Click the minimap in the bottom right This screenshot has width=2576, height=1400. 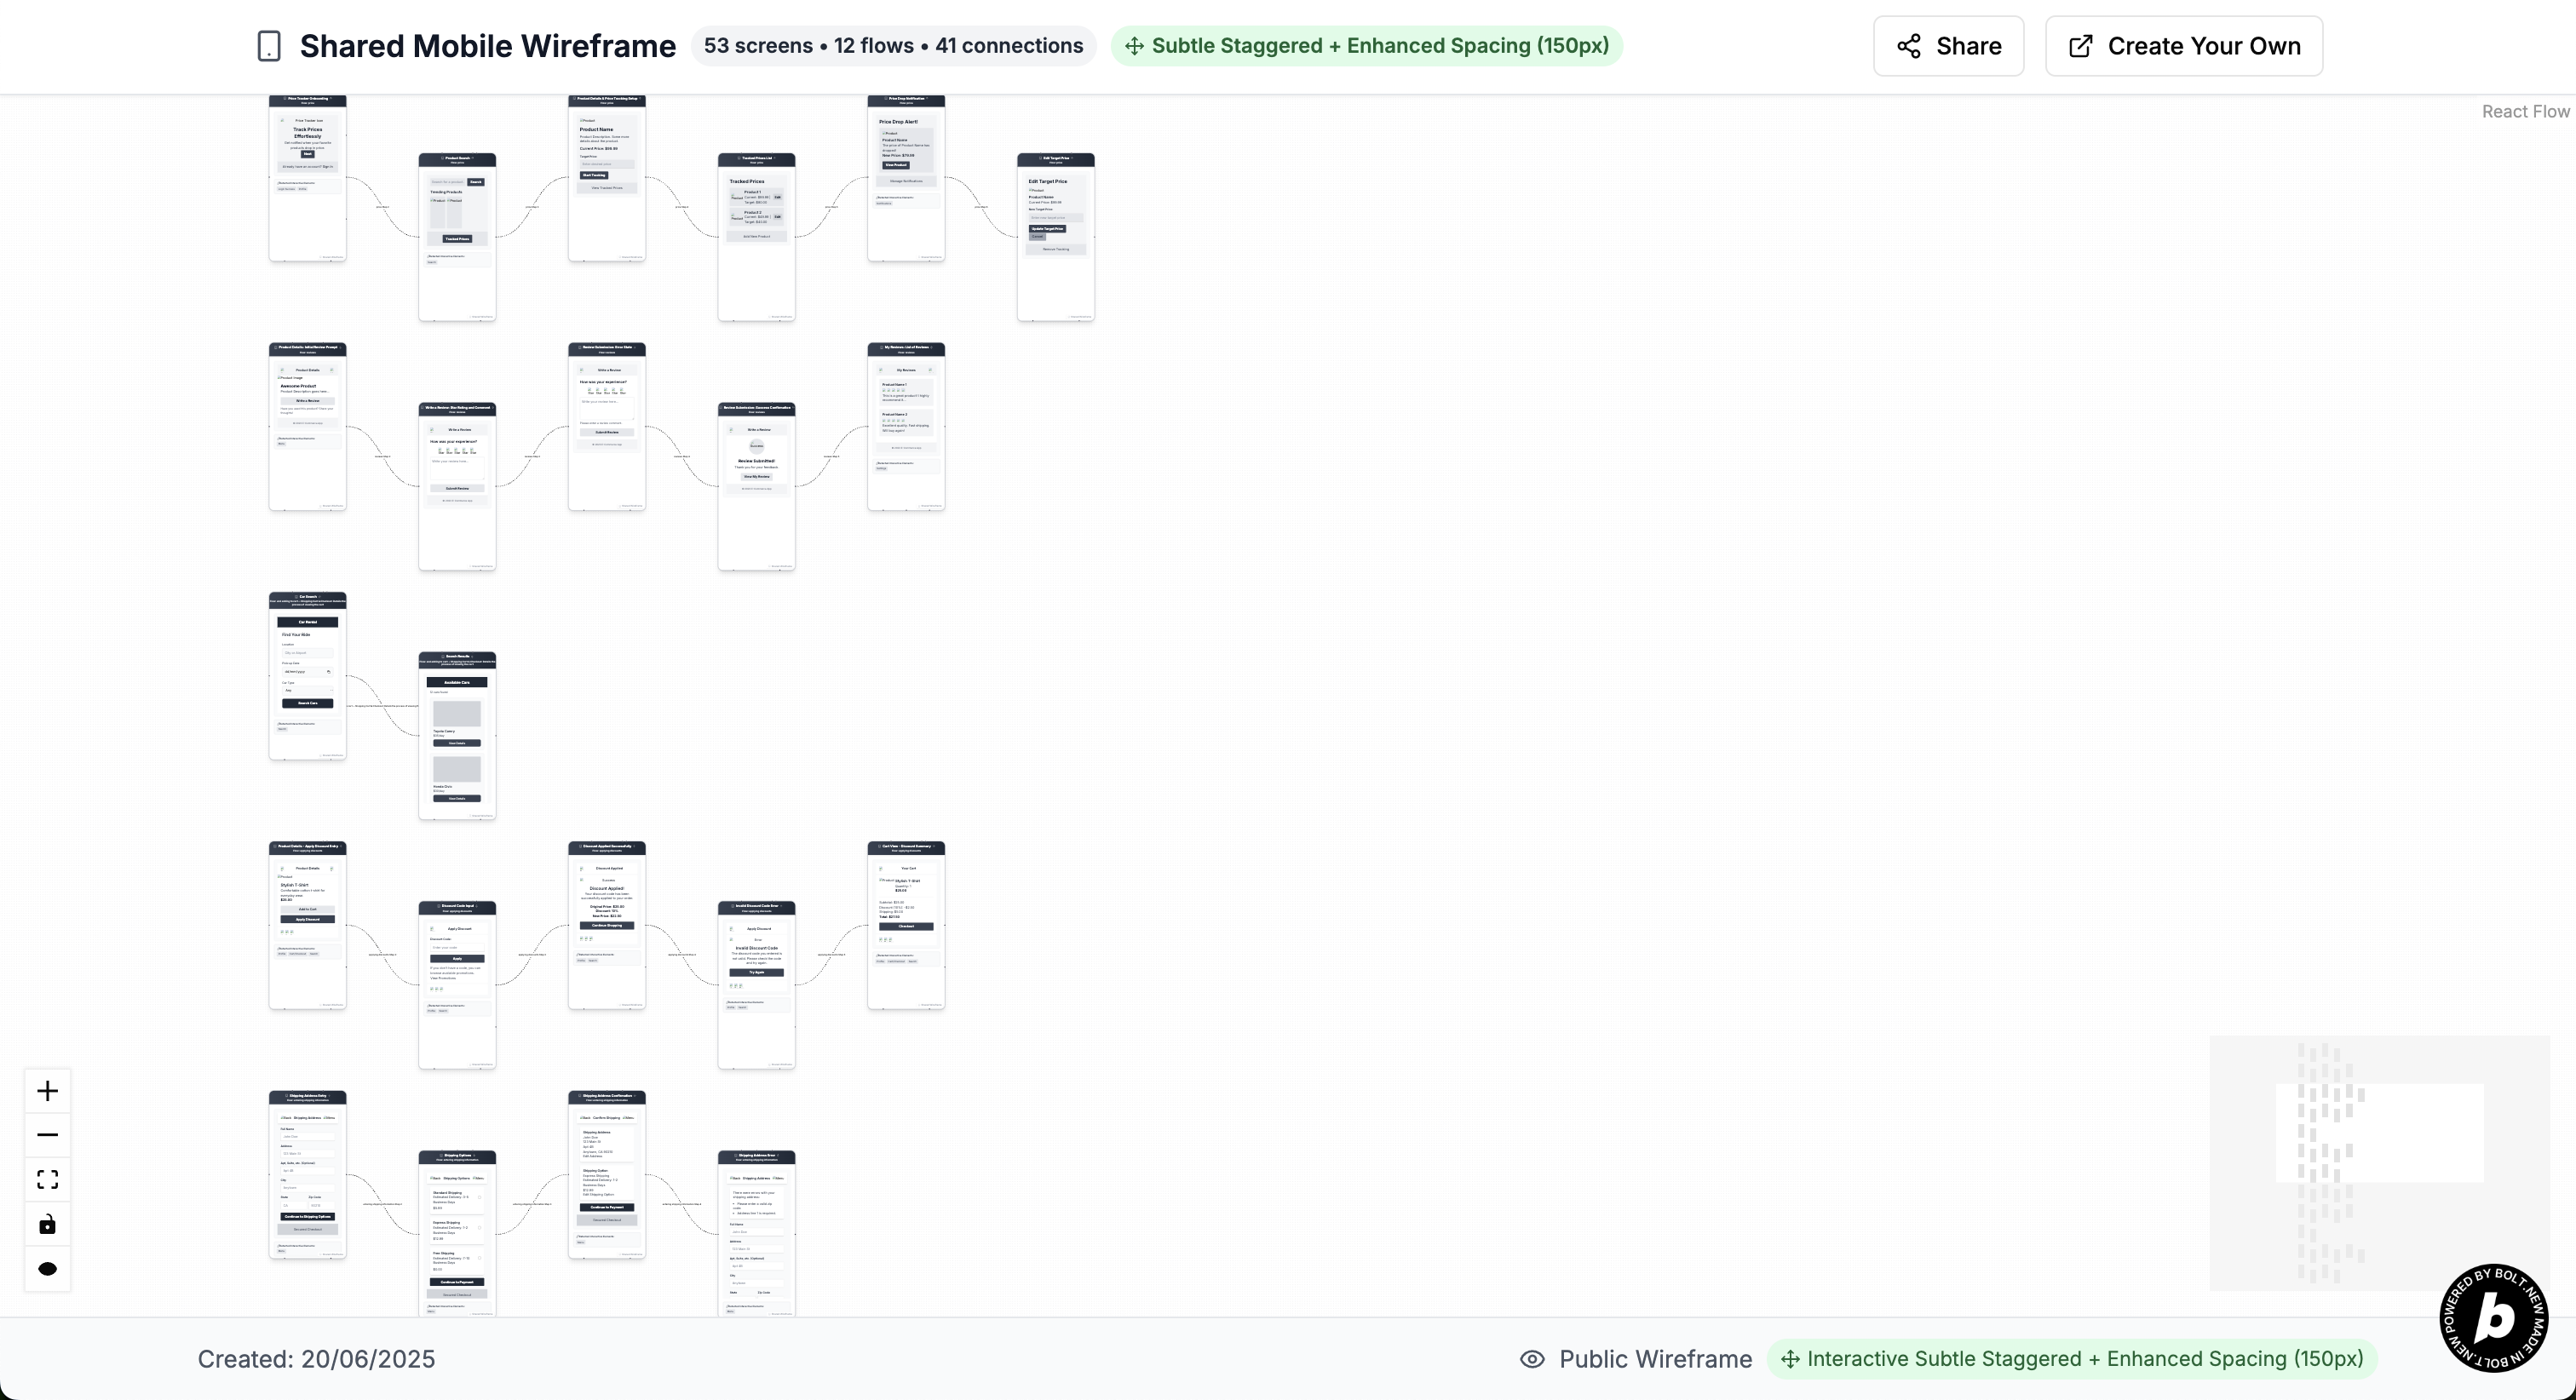(x=2378, y=1162)
